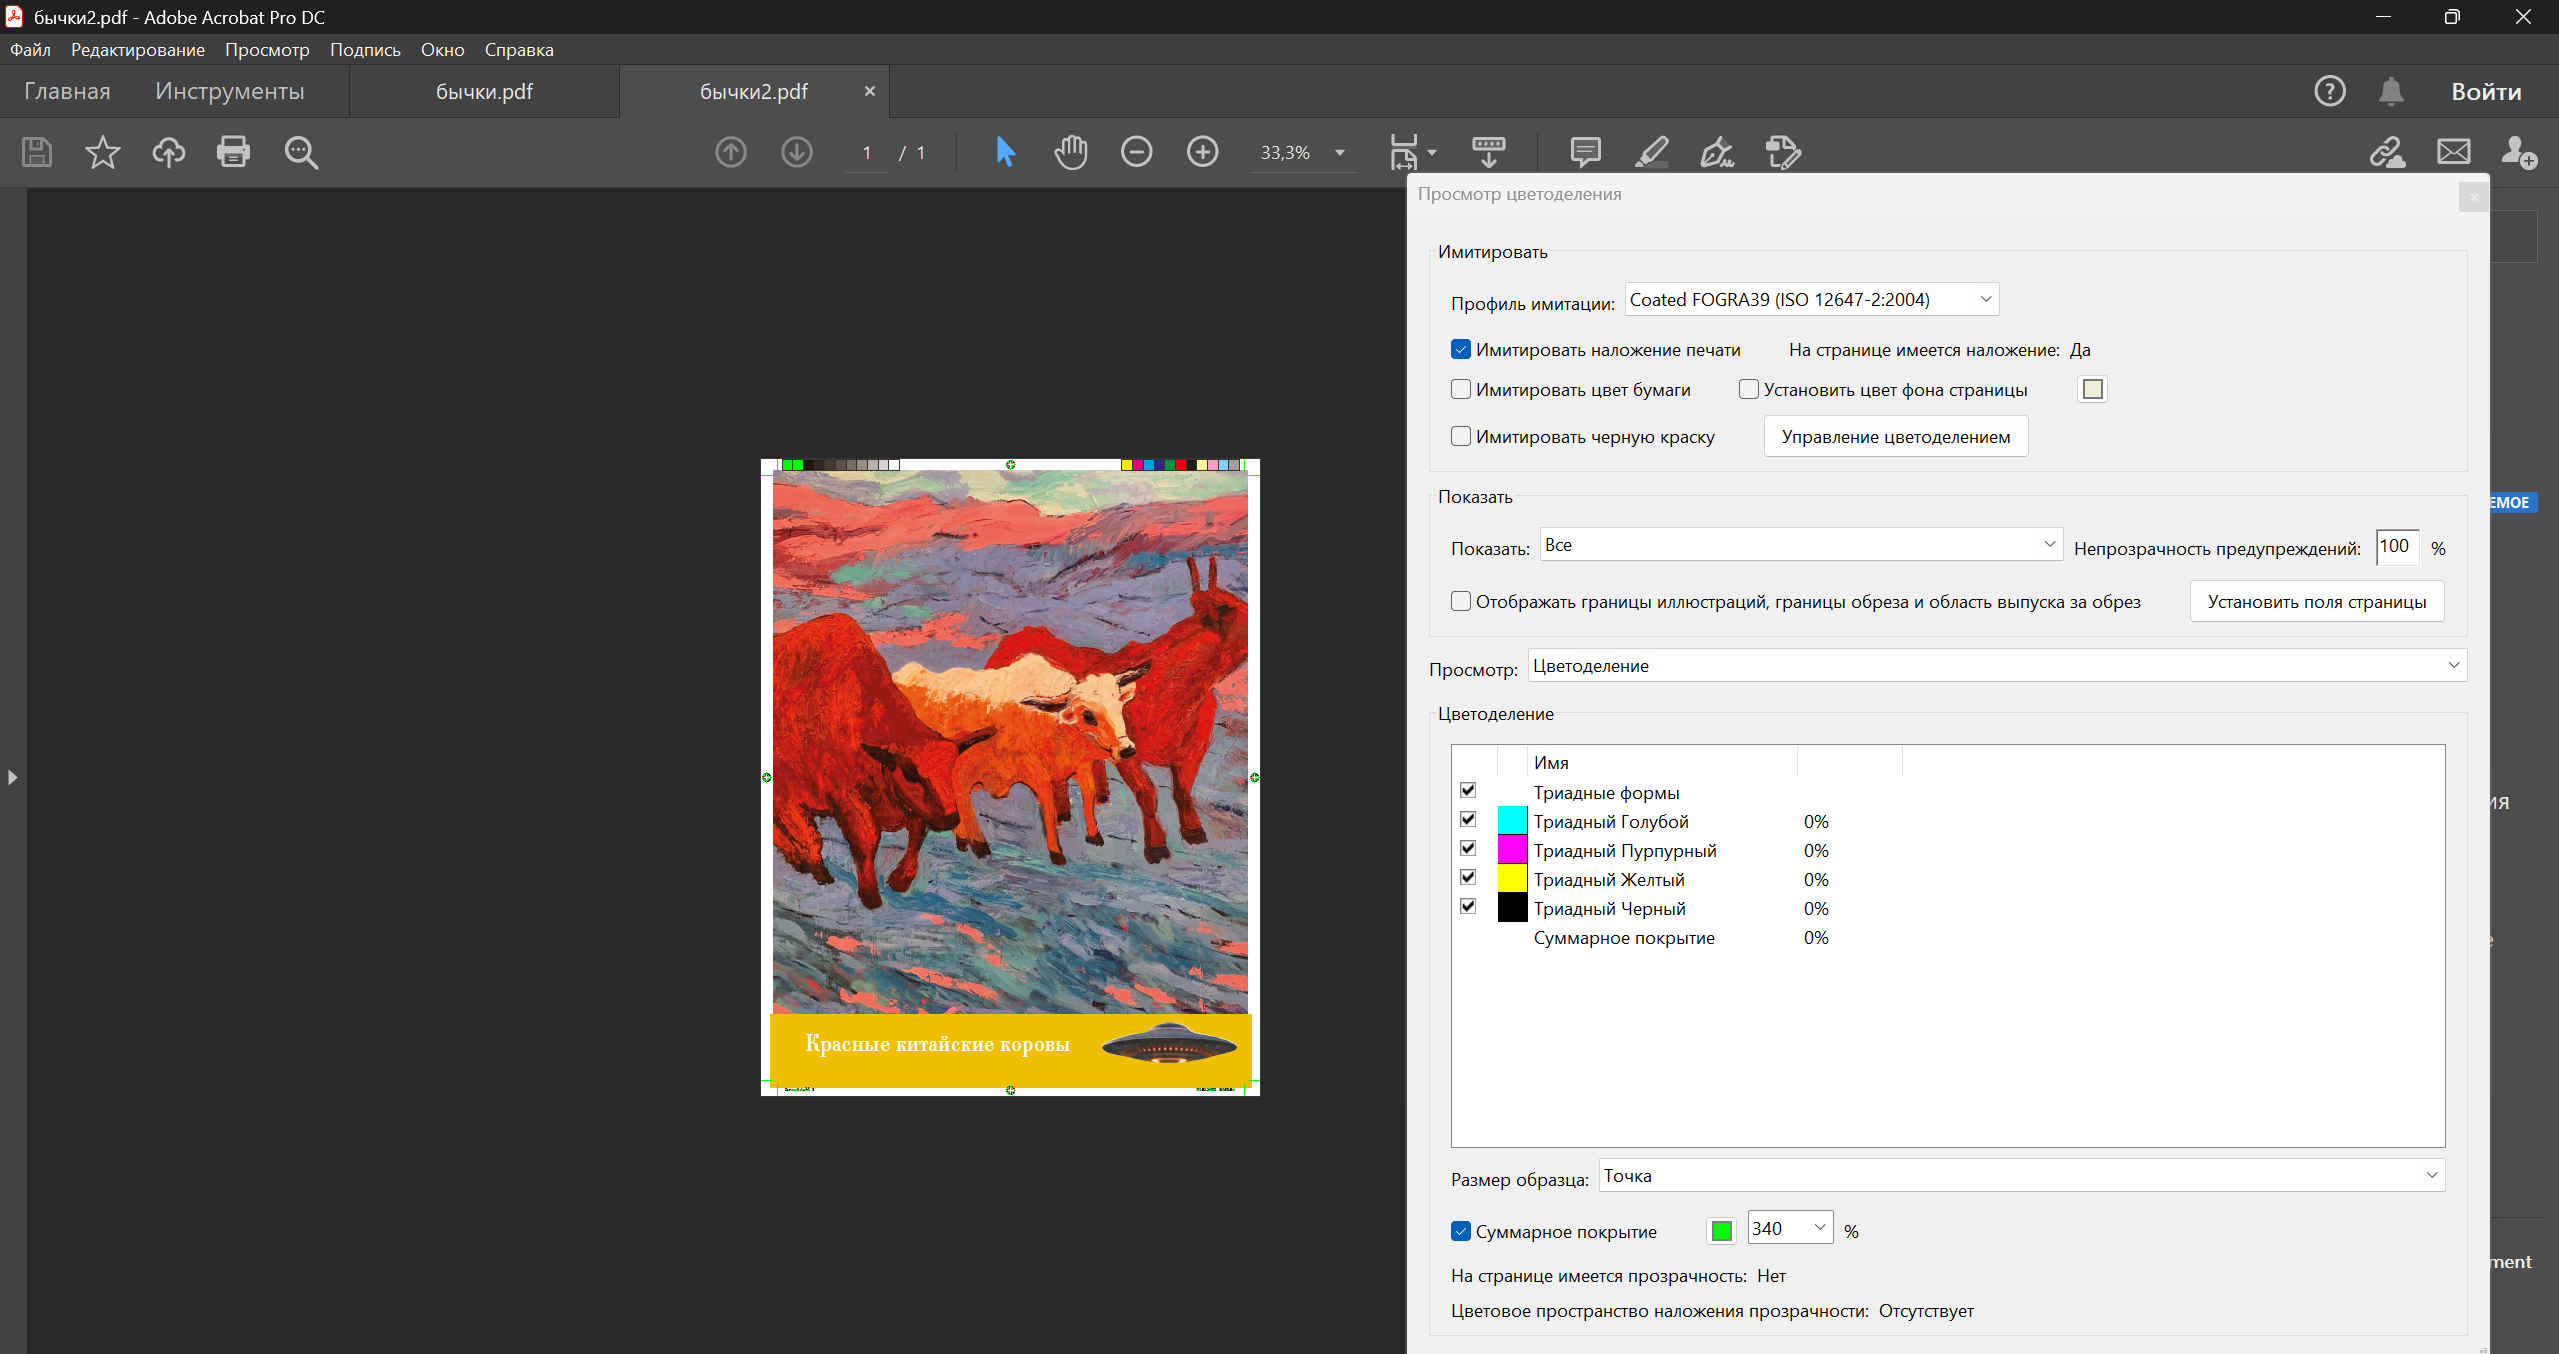Click Установить поля страницы button

(2317, 602)
